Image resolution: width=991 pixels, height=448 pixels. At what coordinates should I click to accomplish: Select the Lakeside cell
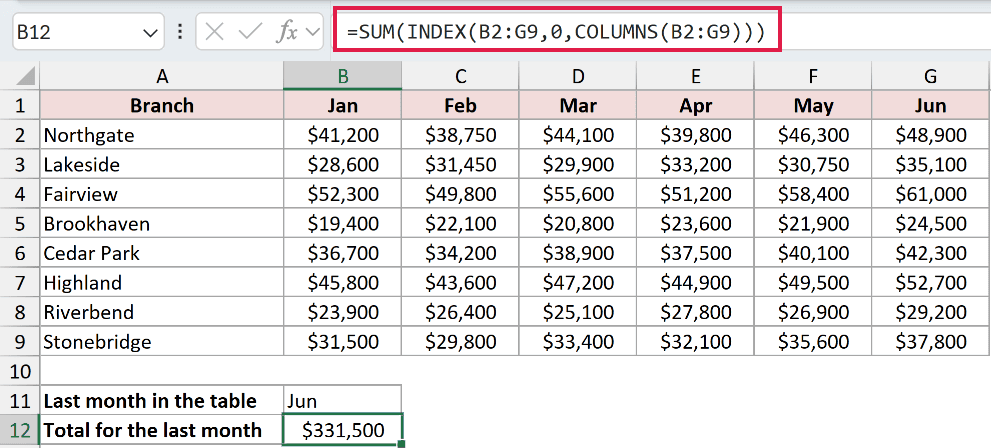pos(162,164)
